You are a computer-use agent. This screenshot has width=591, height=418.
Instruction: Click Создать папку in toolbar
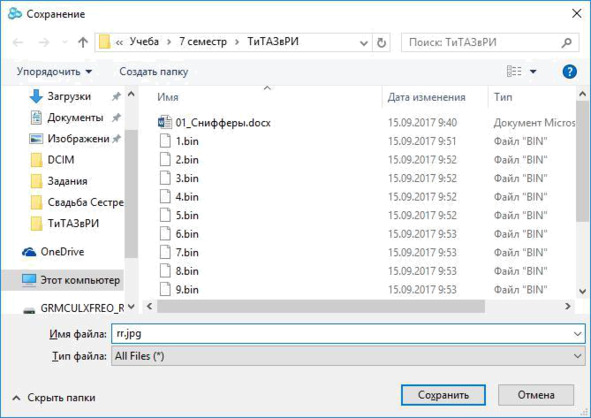coord(154,71)
